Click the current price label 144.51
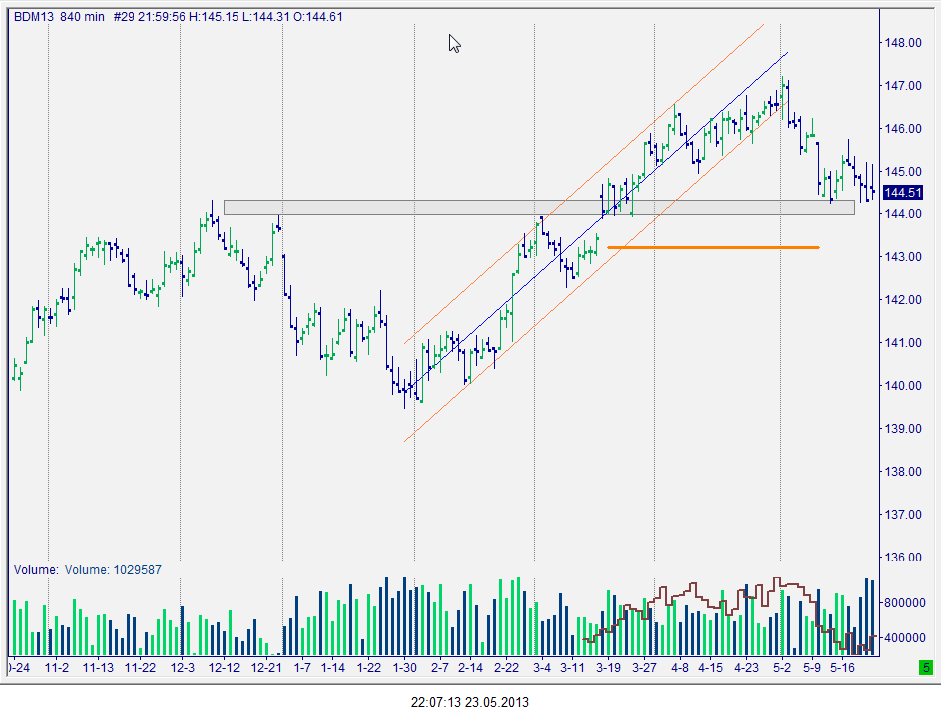Viewport: 941px width, 719px height. [903, 193]
